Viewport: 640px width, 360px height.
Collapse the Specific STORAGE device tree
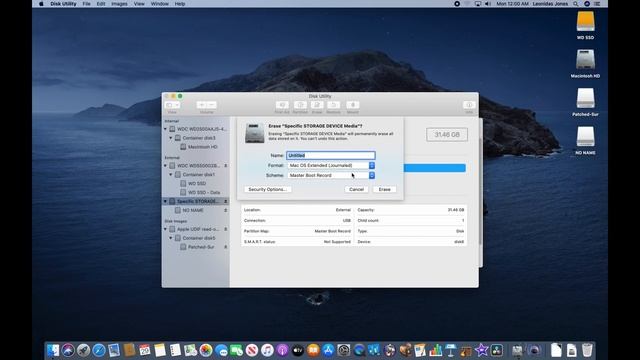[165, 201]
